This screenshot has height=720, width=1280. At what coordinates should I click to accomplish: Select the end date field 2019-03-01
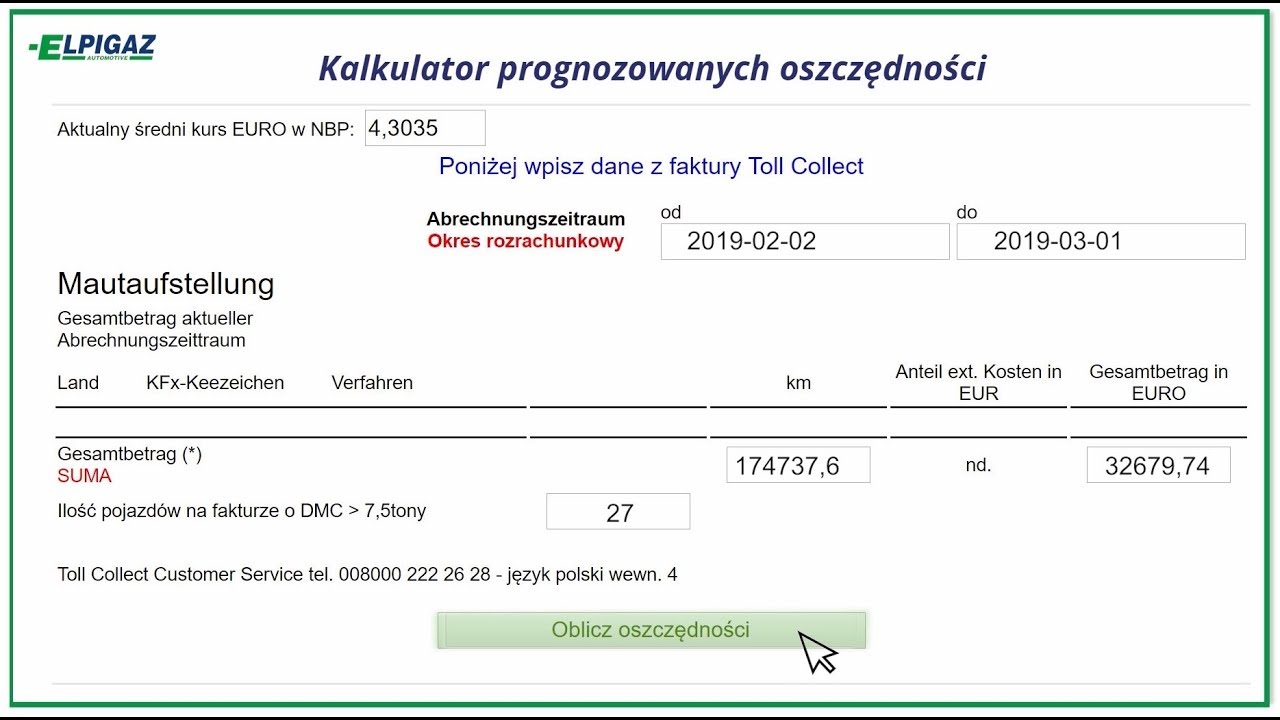pos(1101,241)
